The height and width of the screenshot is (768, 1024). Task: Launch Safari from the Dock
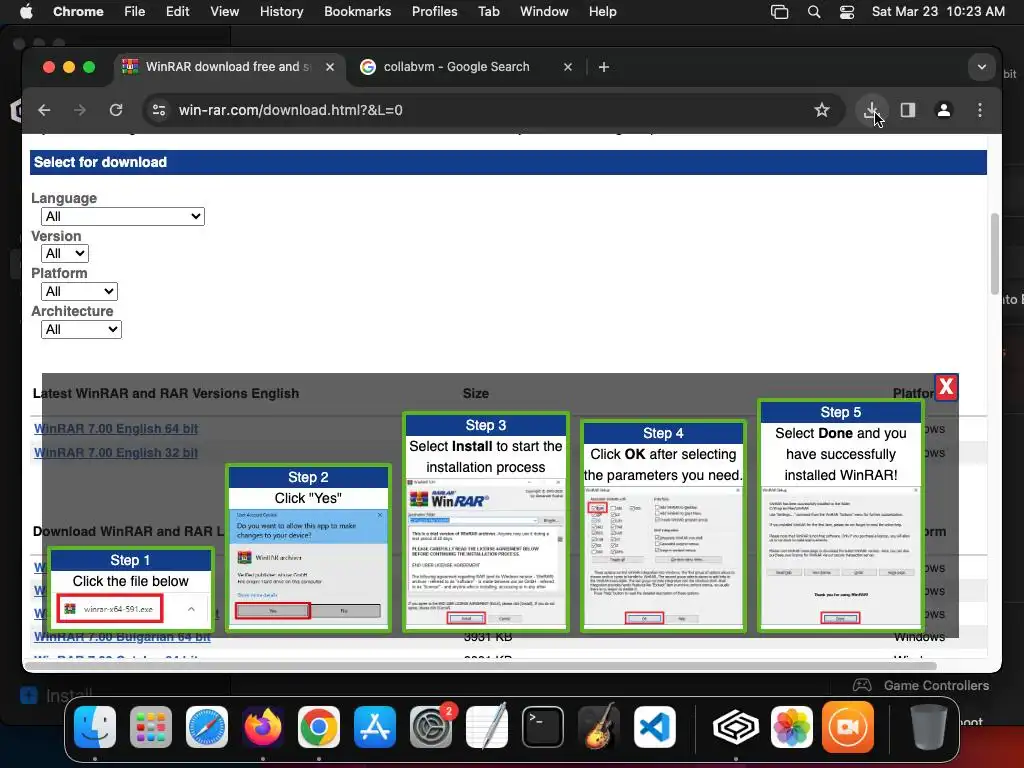tap(207, 727)
